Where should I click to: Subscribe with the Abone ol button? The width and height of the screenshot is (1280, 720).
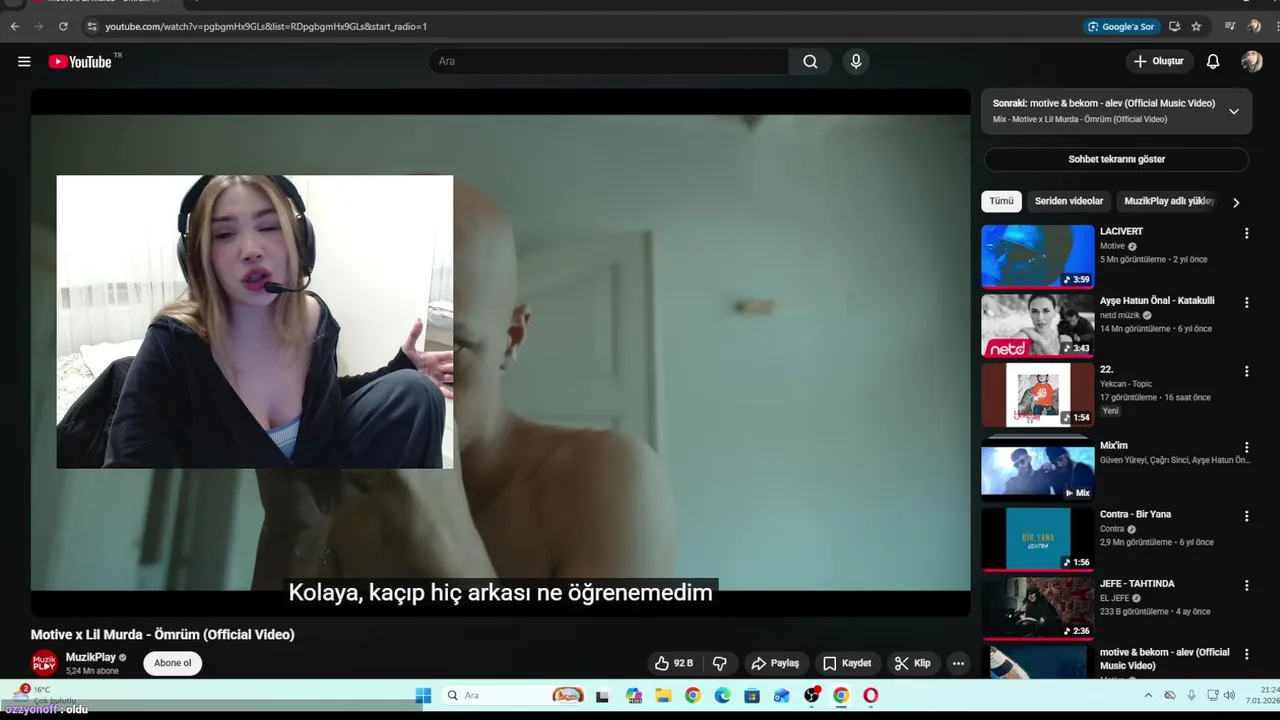coord(172,663)
